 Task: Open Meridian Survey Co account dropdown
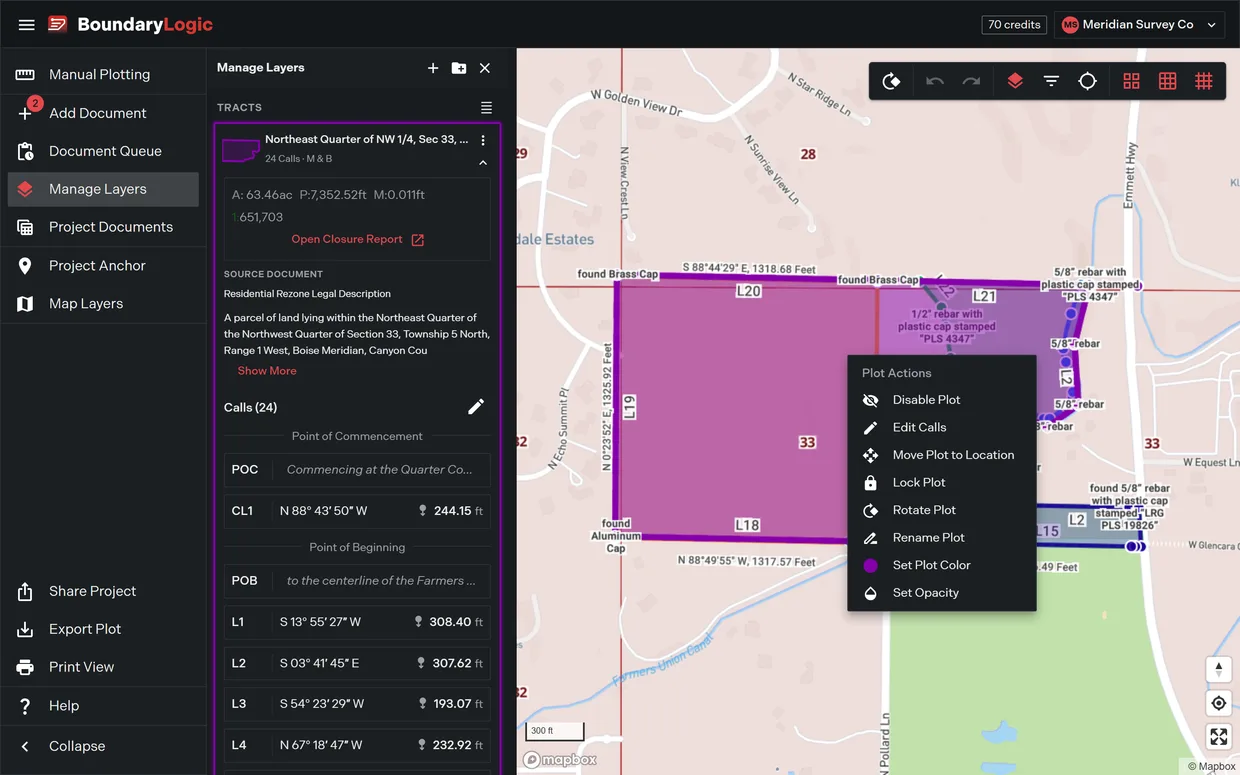pos(1140,25)
